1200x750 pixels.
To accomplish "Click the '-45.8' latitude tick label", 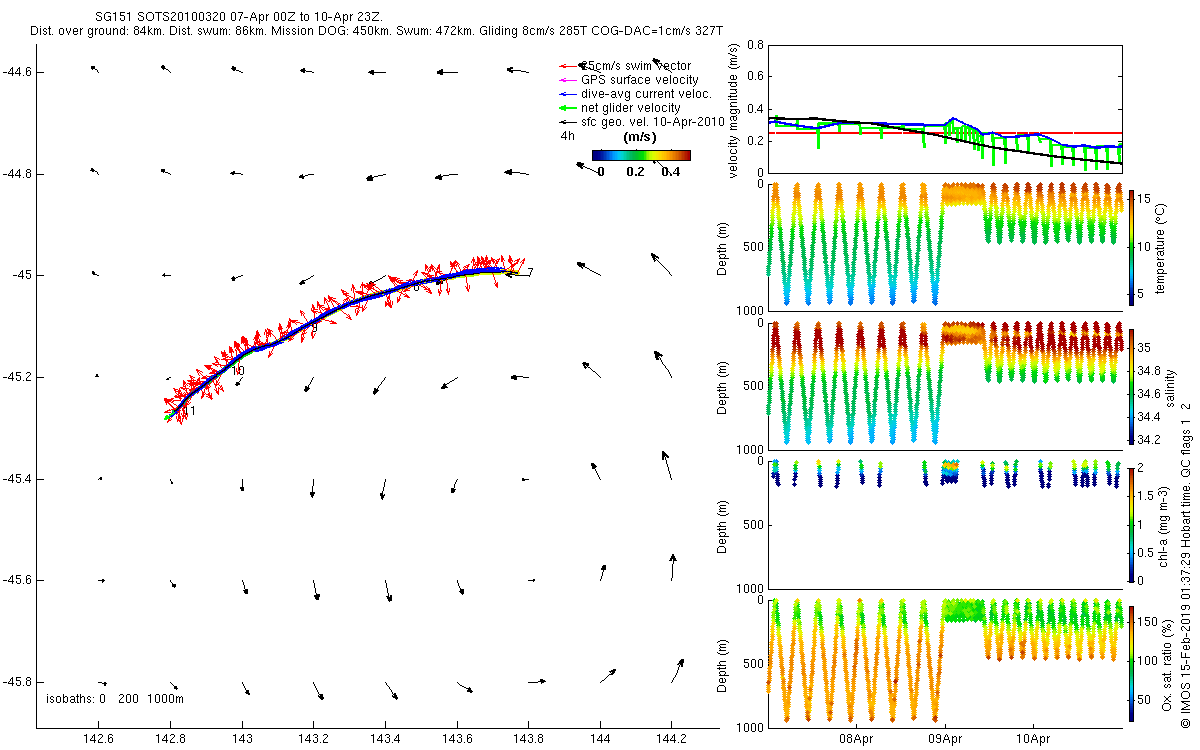I will coord(19,682).
